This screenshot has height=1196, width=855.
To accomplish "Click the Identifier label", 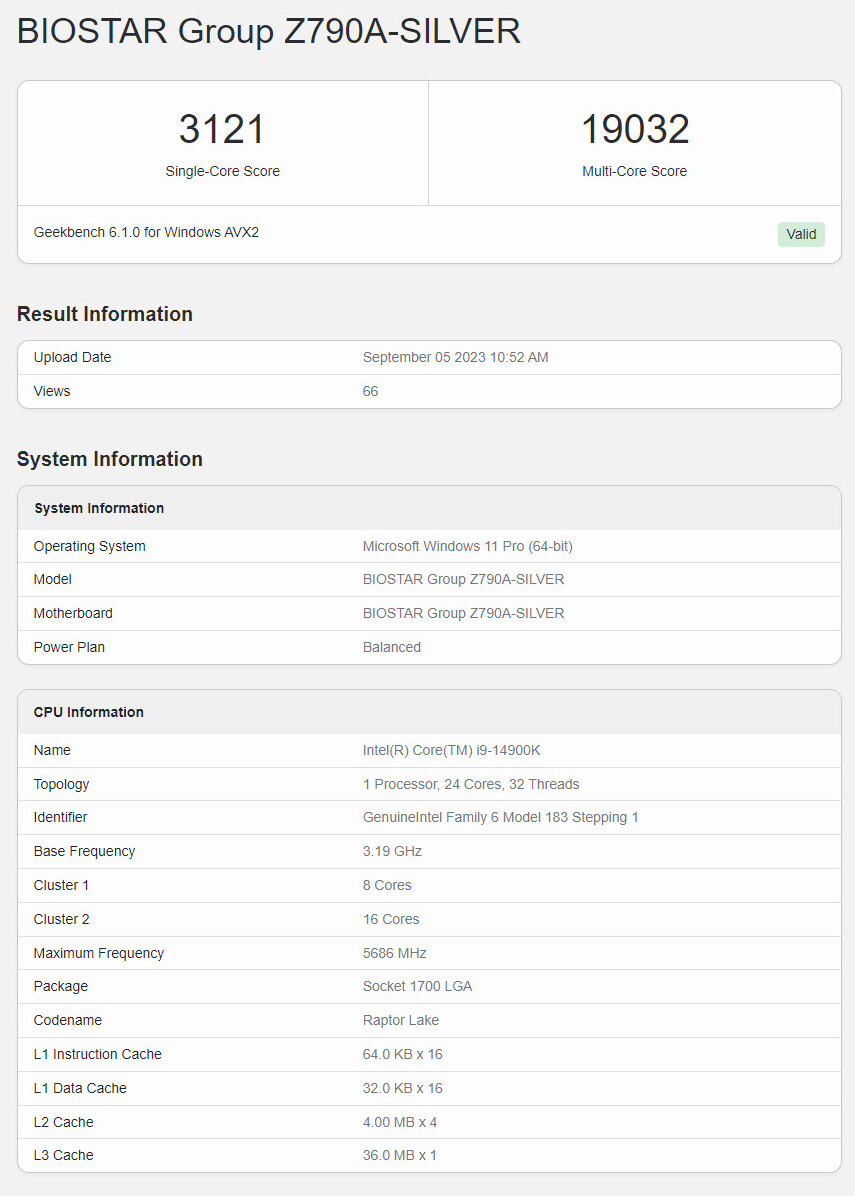I will pos(60,818).
